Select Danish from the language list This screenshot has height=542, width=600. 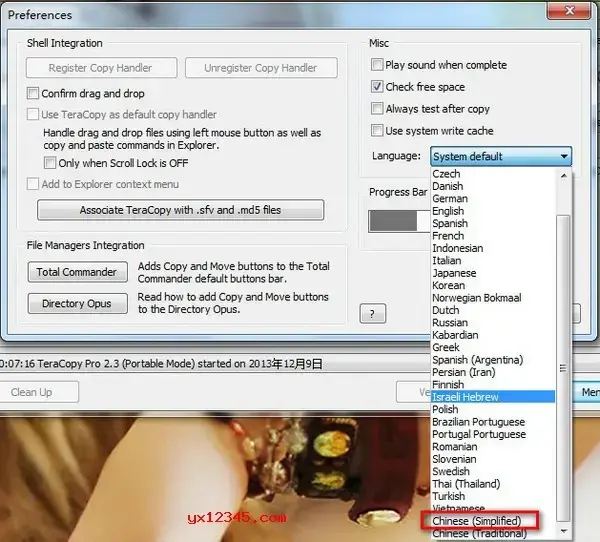pos(493,186)
